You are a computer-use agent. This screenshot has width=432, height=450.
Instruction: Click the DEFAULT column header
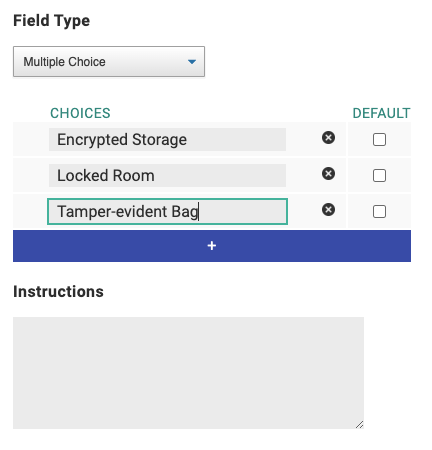tap(381, 113)
